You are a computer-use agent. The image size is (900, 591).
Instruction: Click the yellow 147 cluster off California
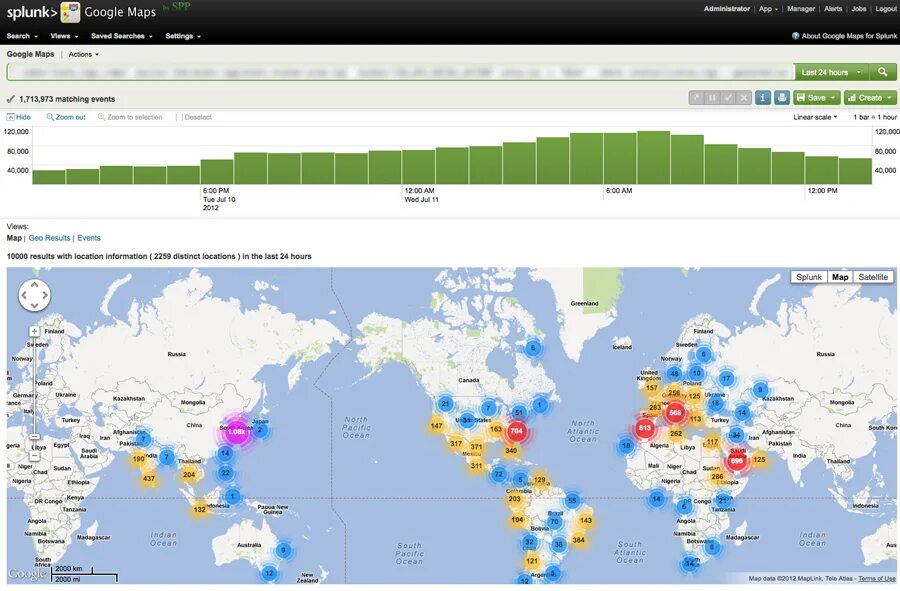(x=436, y=426)
